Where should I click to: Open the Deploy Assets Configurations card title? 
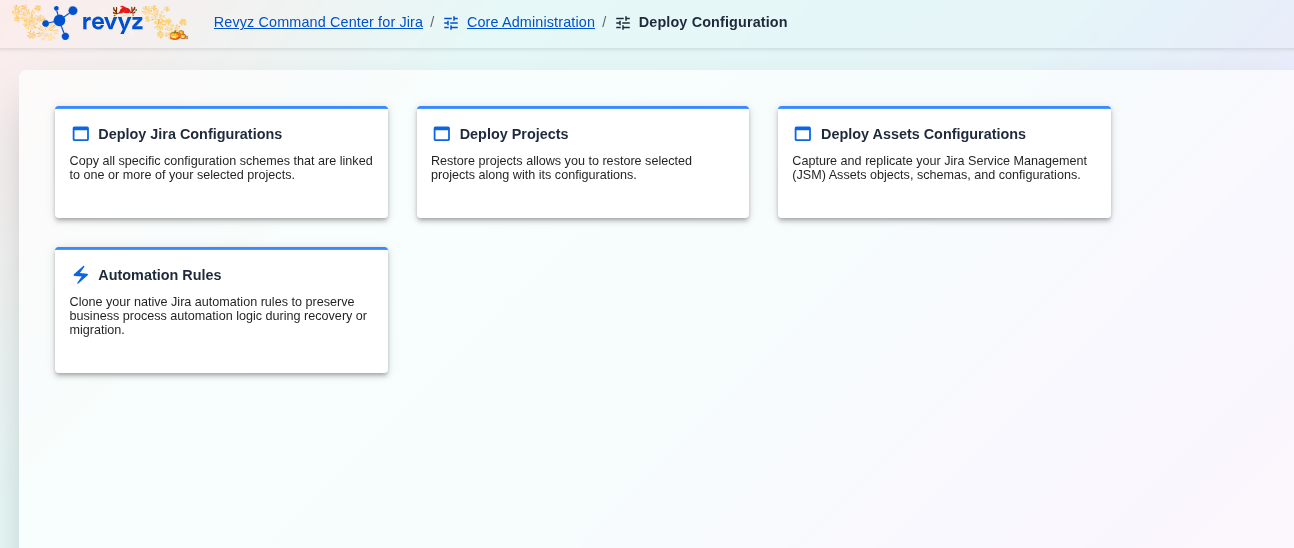click(923, 134)
